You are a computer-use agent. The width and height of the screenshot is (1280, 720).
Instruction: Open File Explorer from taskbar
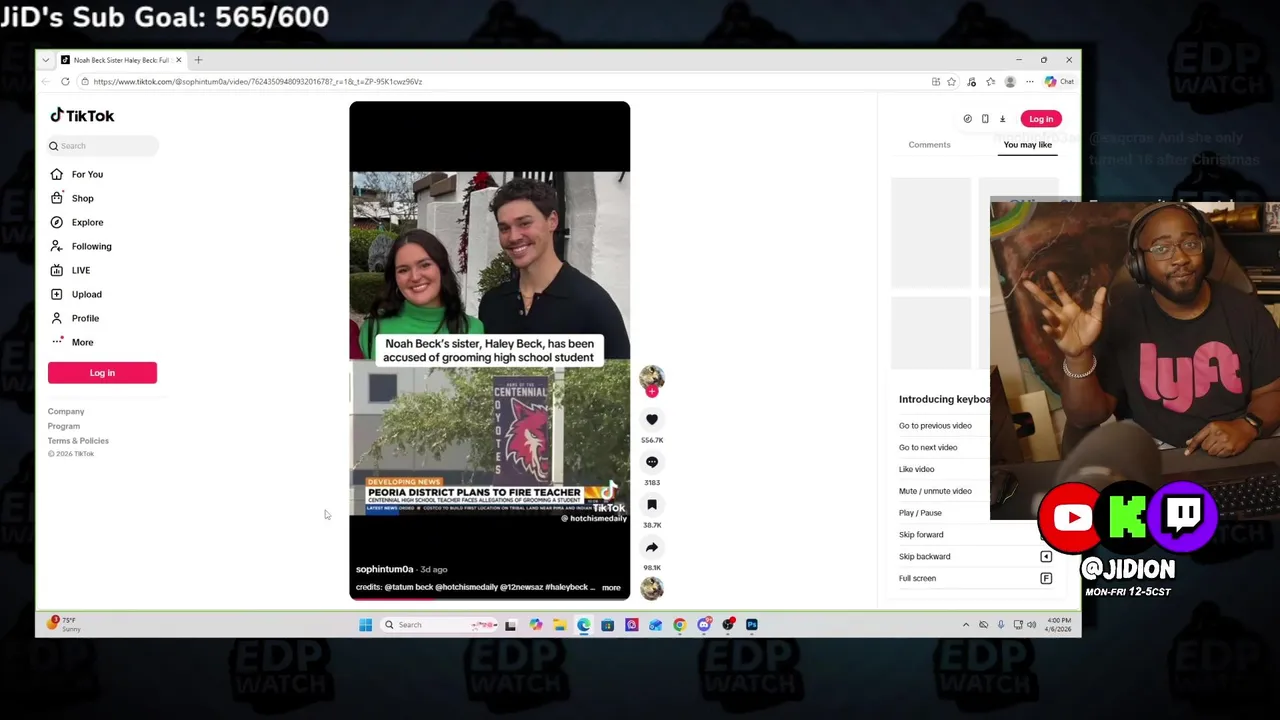pyautogui.click(x=559, y=625)
